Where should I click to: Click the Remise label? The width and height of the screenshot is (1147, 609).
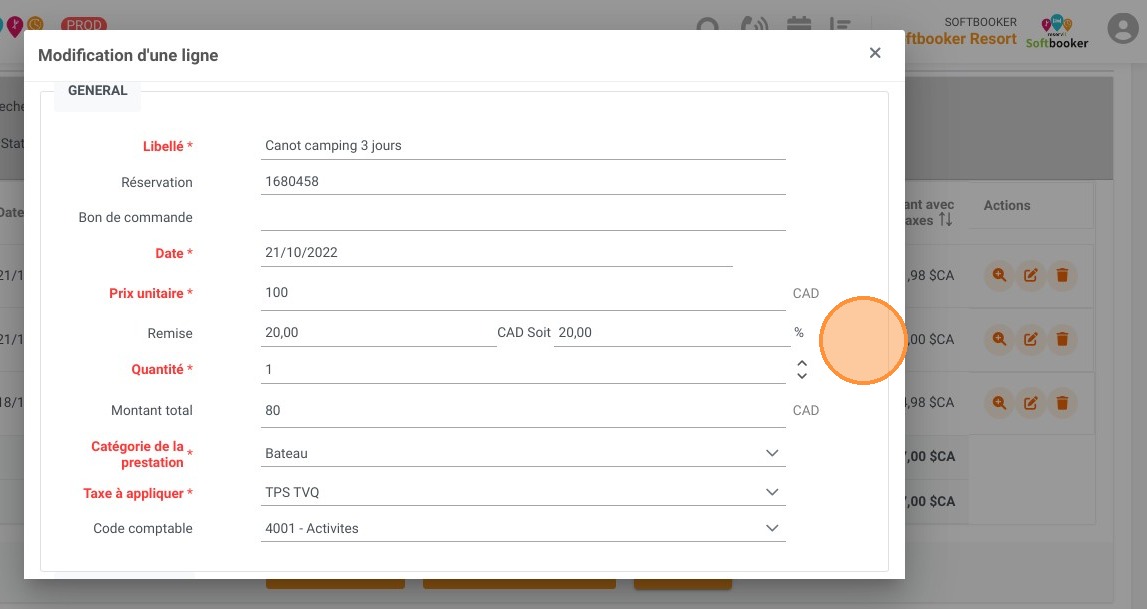coord(170,333)
